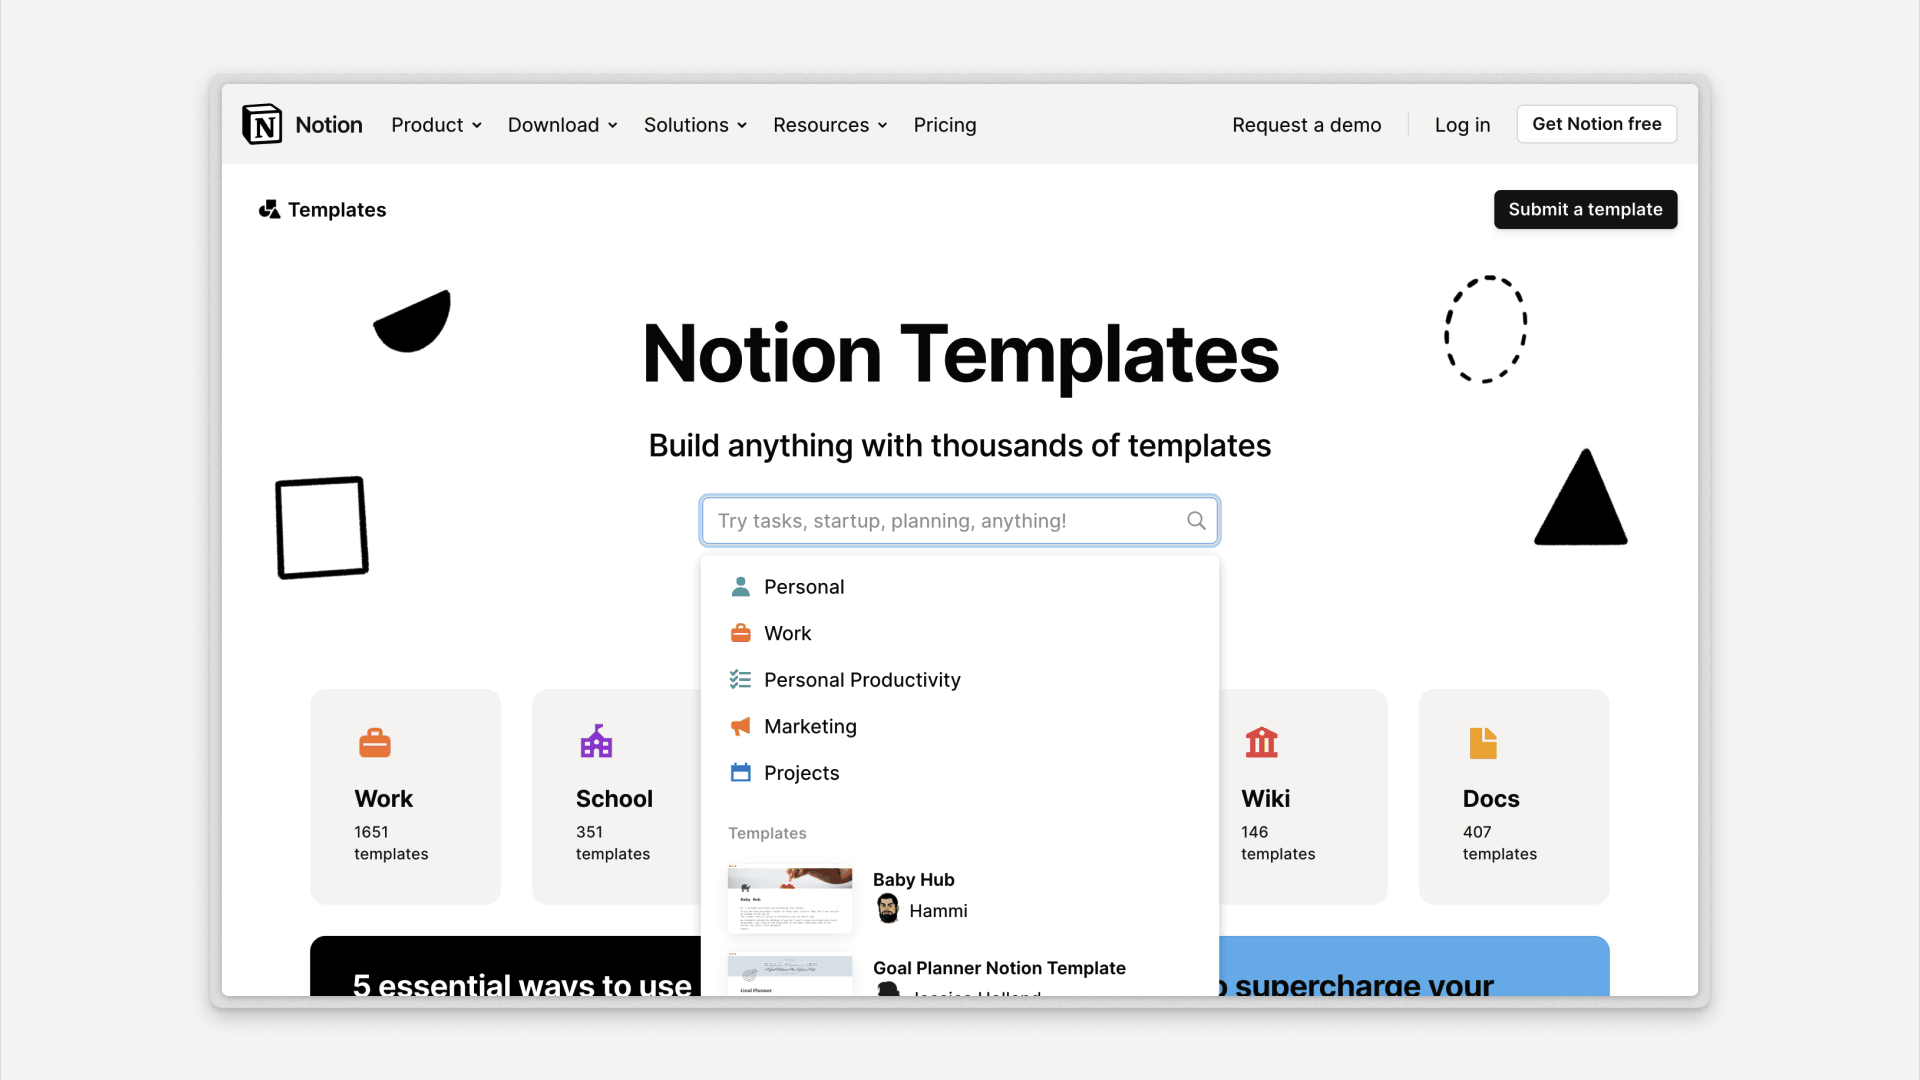Expand the Solutions dropdown menu
Screen dimensions: 1920x1080
point(696,124)
